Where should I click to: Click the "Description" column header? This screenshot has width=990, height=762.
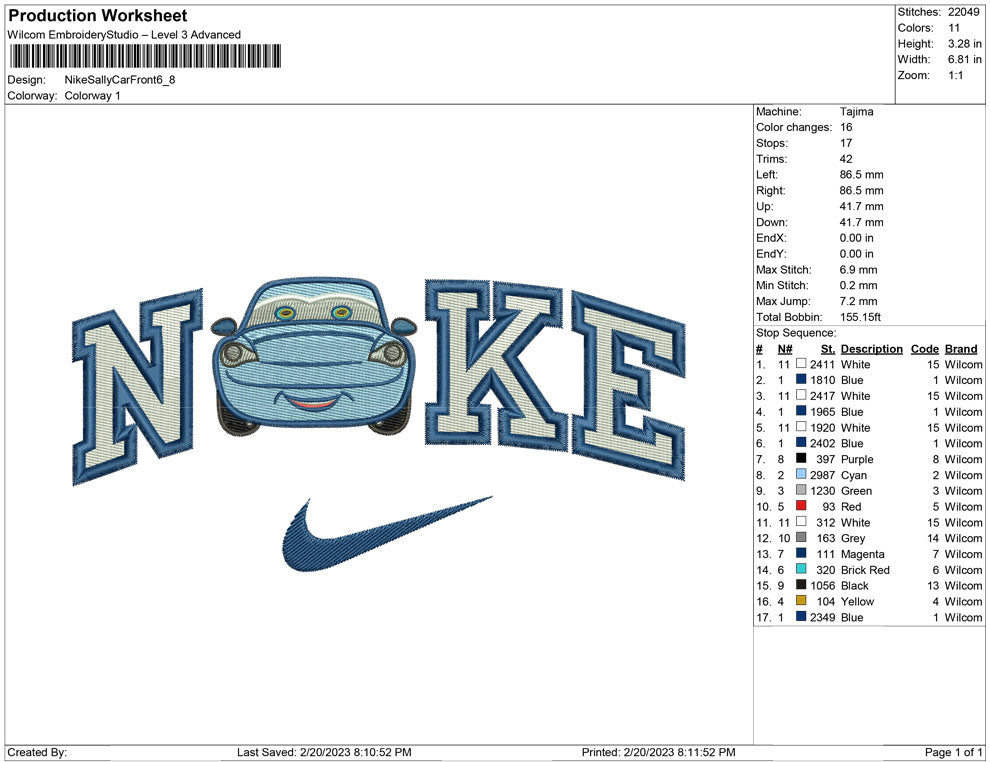coord(872,349)
